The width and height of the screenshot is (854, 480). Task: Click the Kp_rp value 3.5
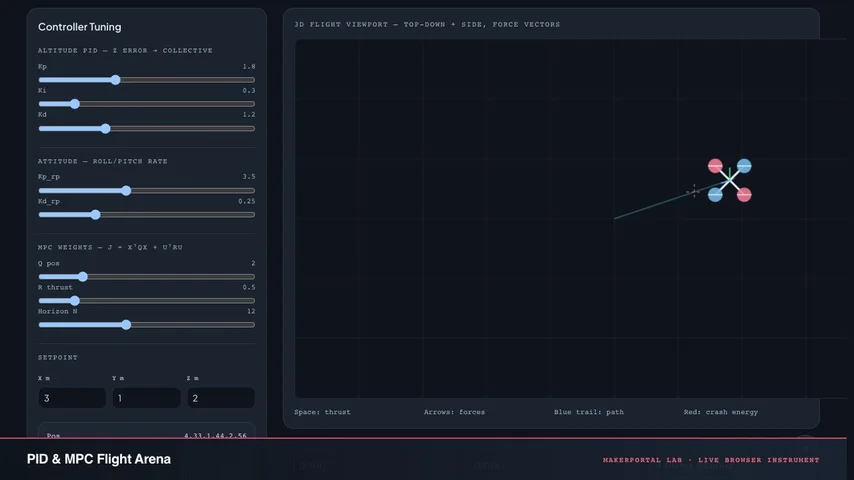click(x=249, y=177)
